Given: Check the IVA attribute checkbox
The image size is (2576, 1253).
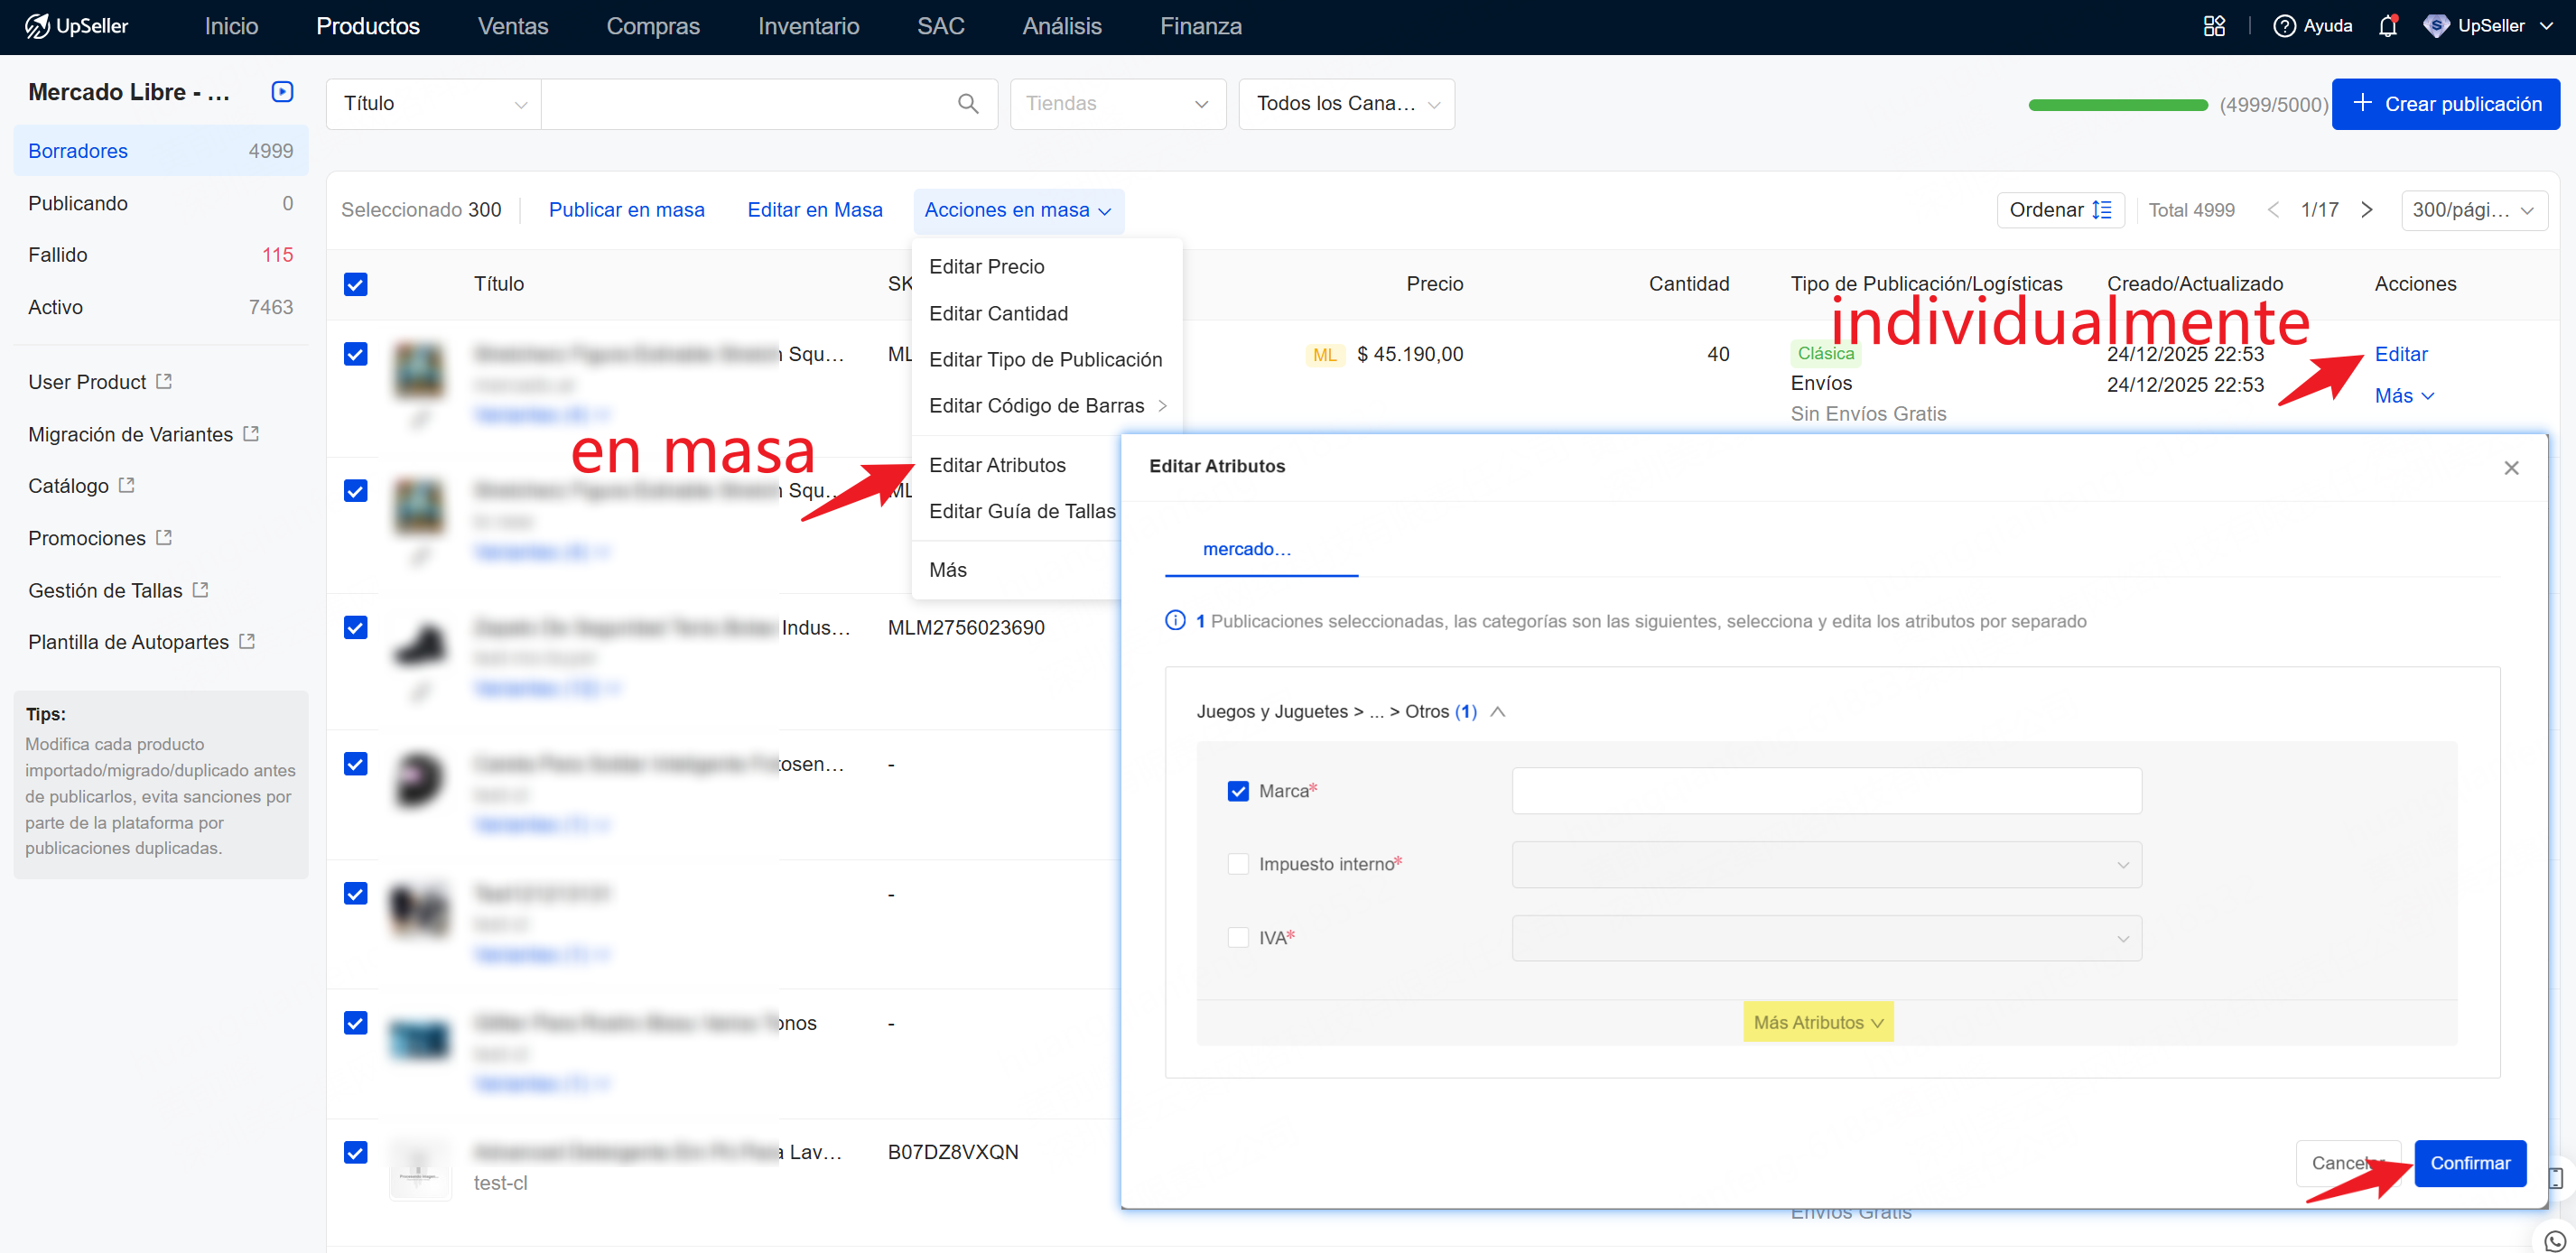Looking at the screenshot, I should tap(1239, 937).
